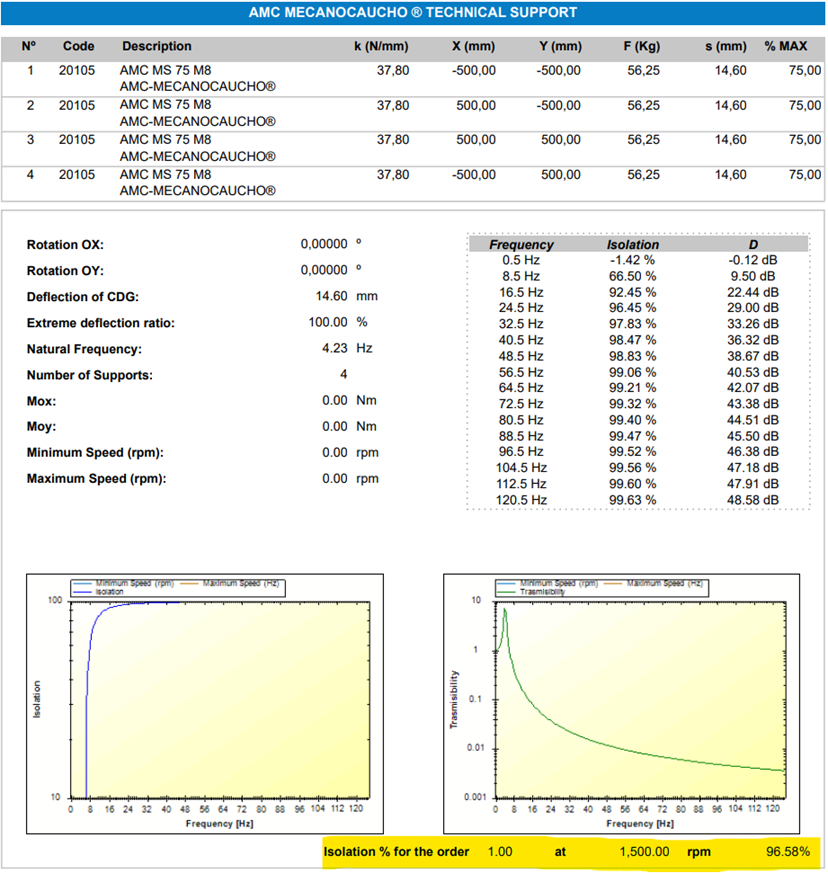Click the 16.5 Hz frequency entry
This screenshot has width=828, height=873.
click(x=521, y=292)
